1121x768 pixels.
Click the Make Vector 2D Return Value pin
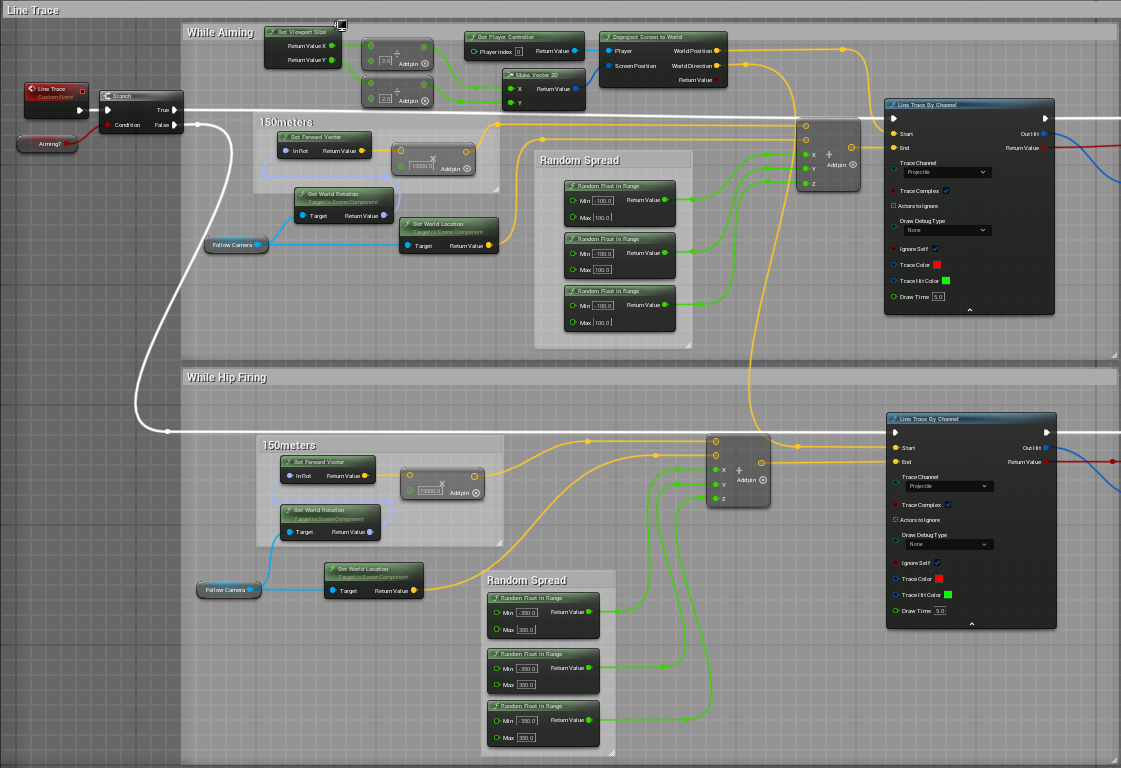click(x=578, y=88)
